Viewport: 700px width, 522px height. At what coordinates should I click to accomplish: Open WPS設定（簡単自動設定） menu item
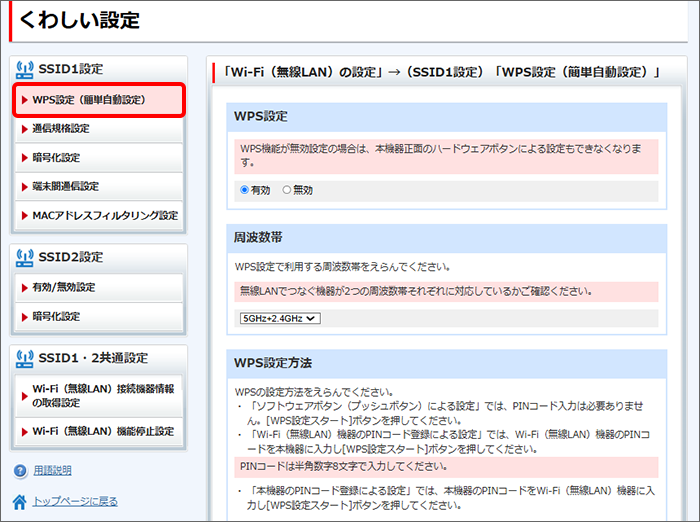coord(98,100)
